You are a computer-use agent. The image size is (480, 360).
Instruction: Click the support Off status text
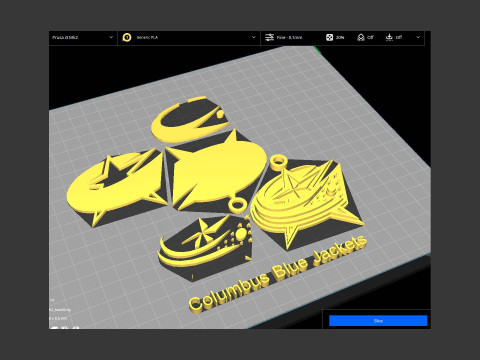(370, 38)
